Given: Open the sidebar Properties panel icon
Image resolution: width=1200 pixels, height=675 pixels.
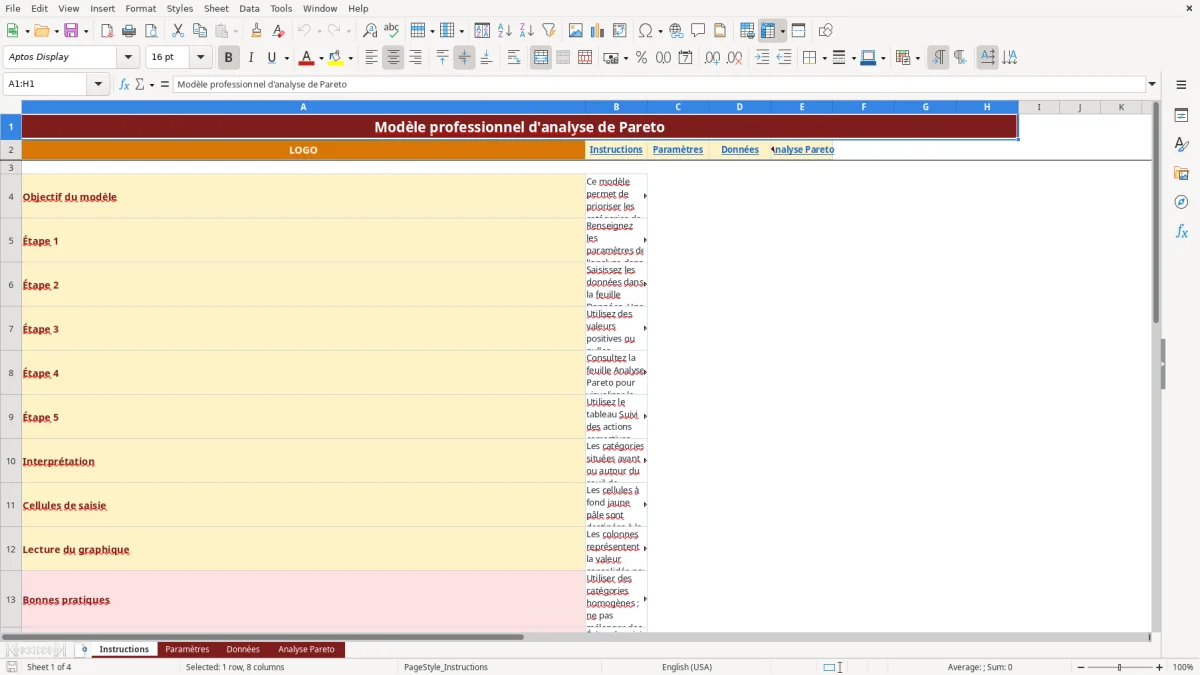Looking at the screenshot, I should pyautogui.click(x=1181, y=115).
